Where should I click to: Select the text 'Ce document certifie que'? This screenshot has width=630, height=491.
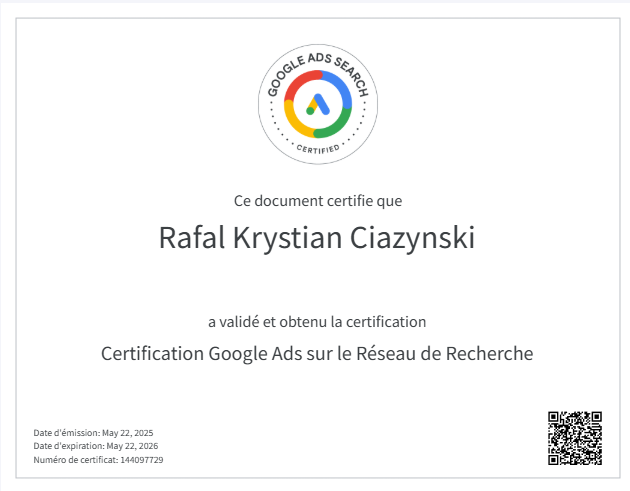318,201
